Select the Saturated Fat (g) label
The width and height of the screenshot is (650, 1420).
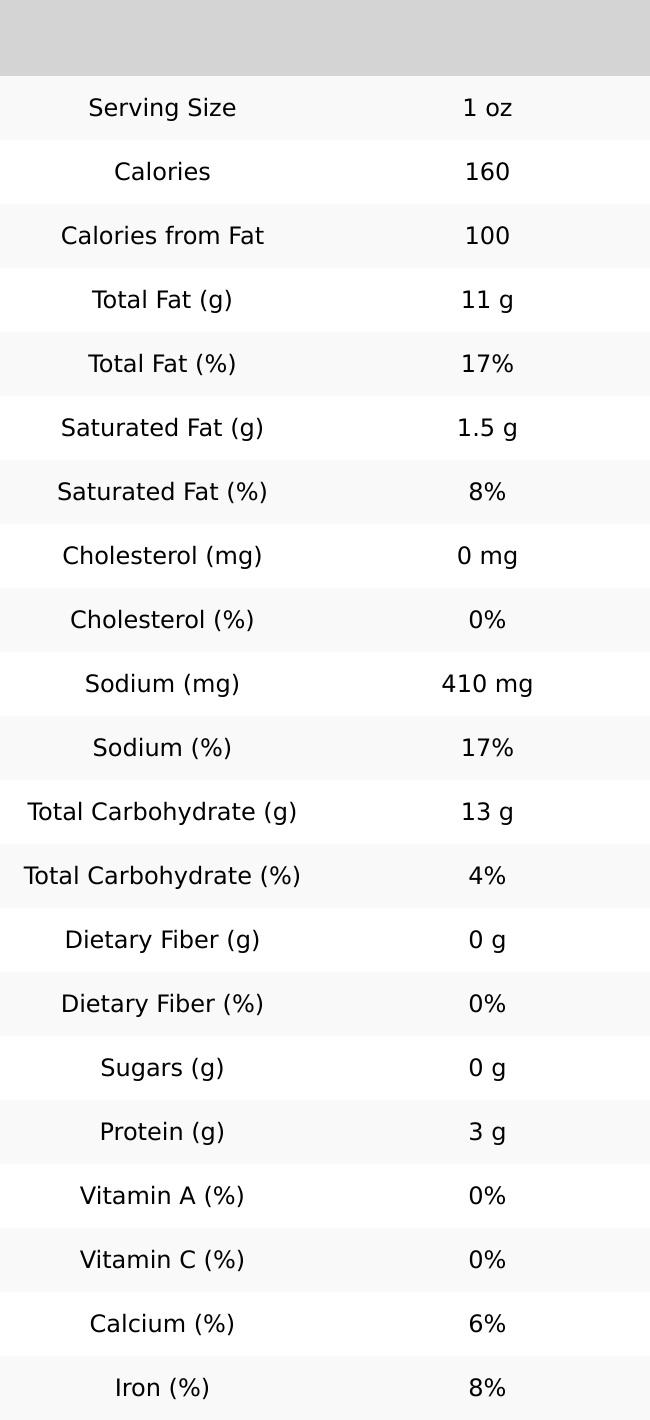click(162, 428)
